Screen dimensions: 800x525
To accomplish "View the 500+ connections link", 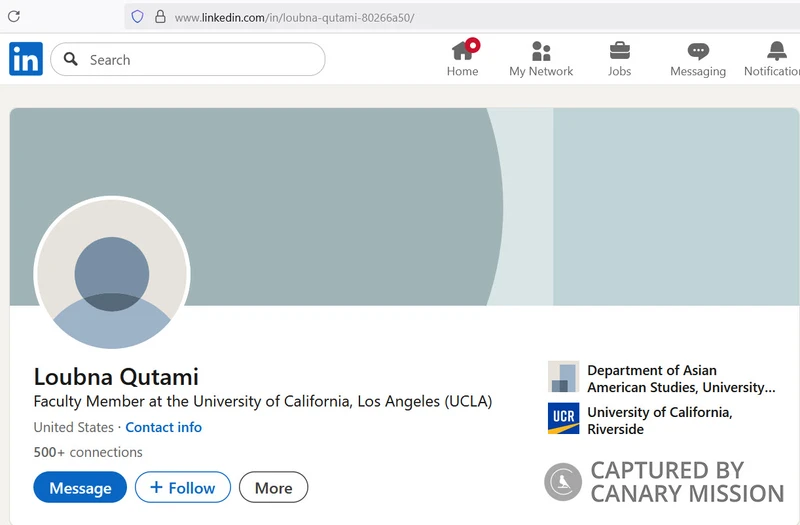I will point(88,452).
